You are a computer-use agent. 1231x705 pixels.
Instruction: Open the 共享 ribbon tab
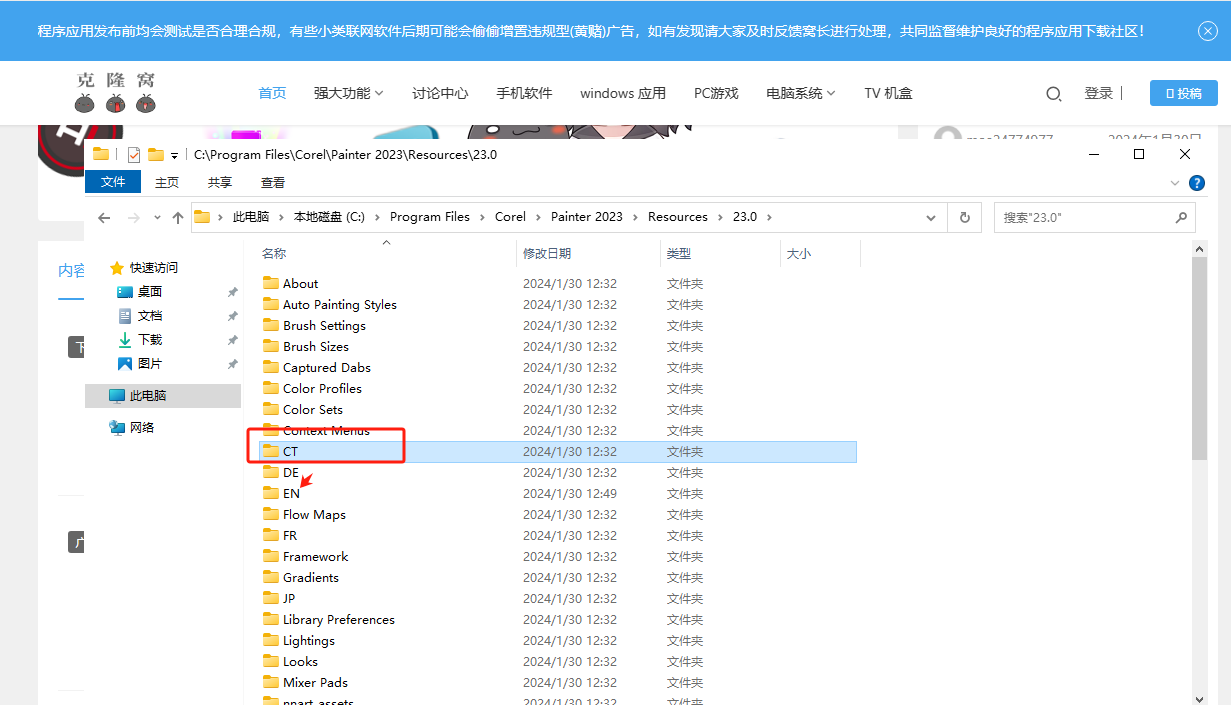[220, 182]
